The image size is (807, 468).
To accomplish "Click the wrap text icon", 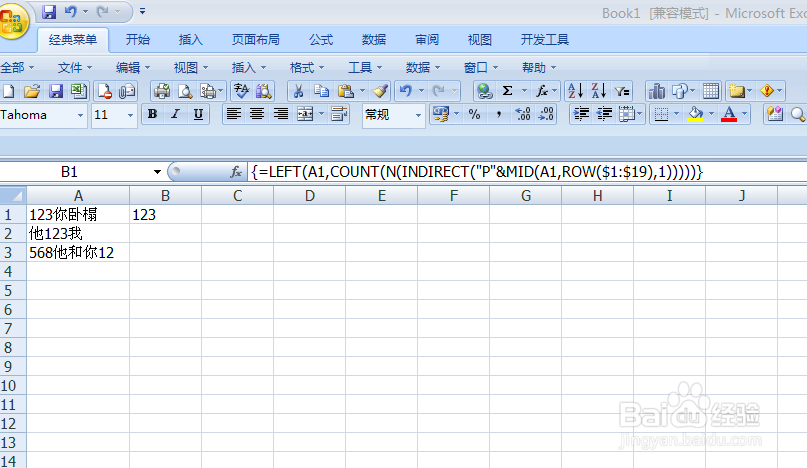I will (339, 114).
